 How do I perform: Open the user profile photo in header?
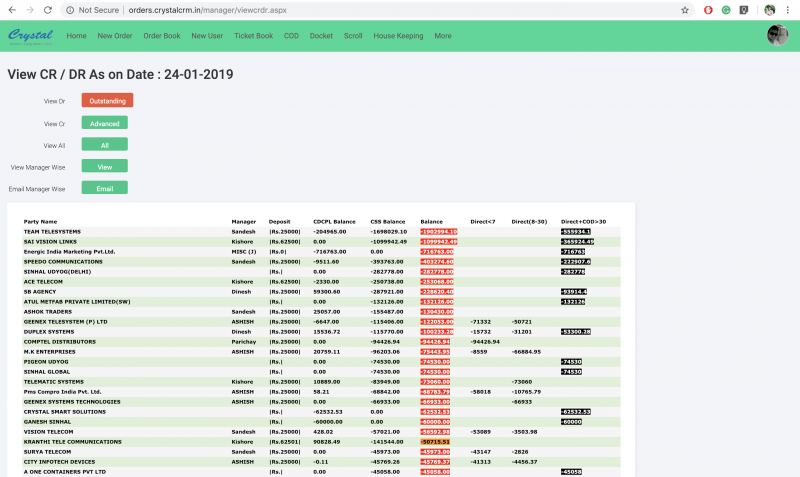[778, 35]
